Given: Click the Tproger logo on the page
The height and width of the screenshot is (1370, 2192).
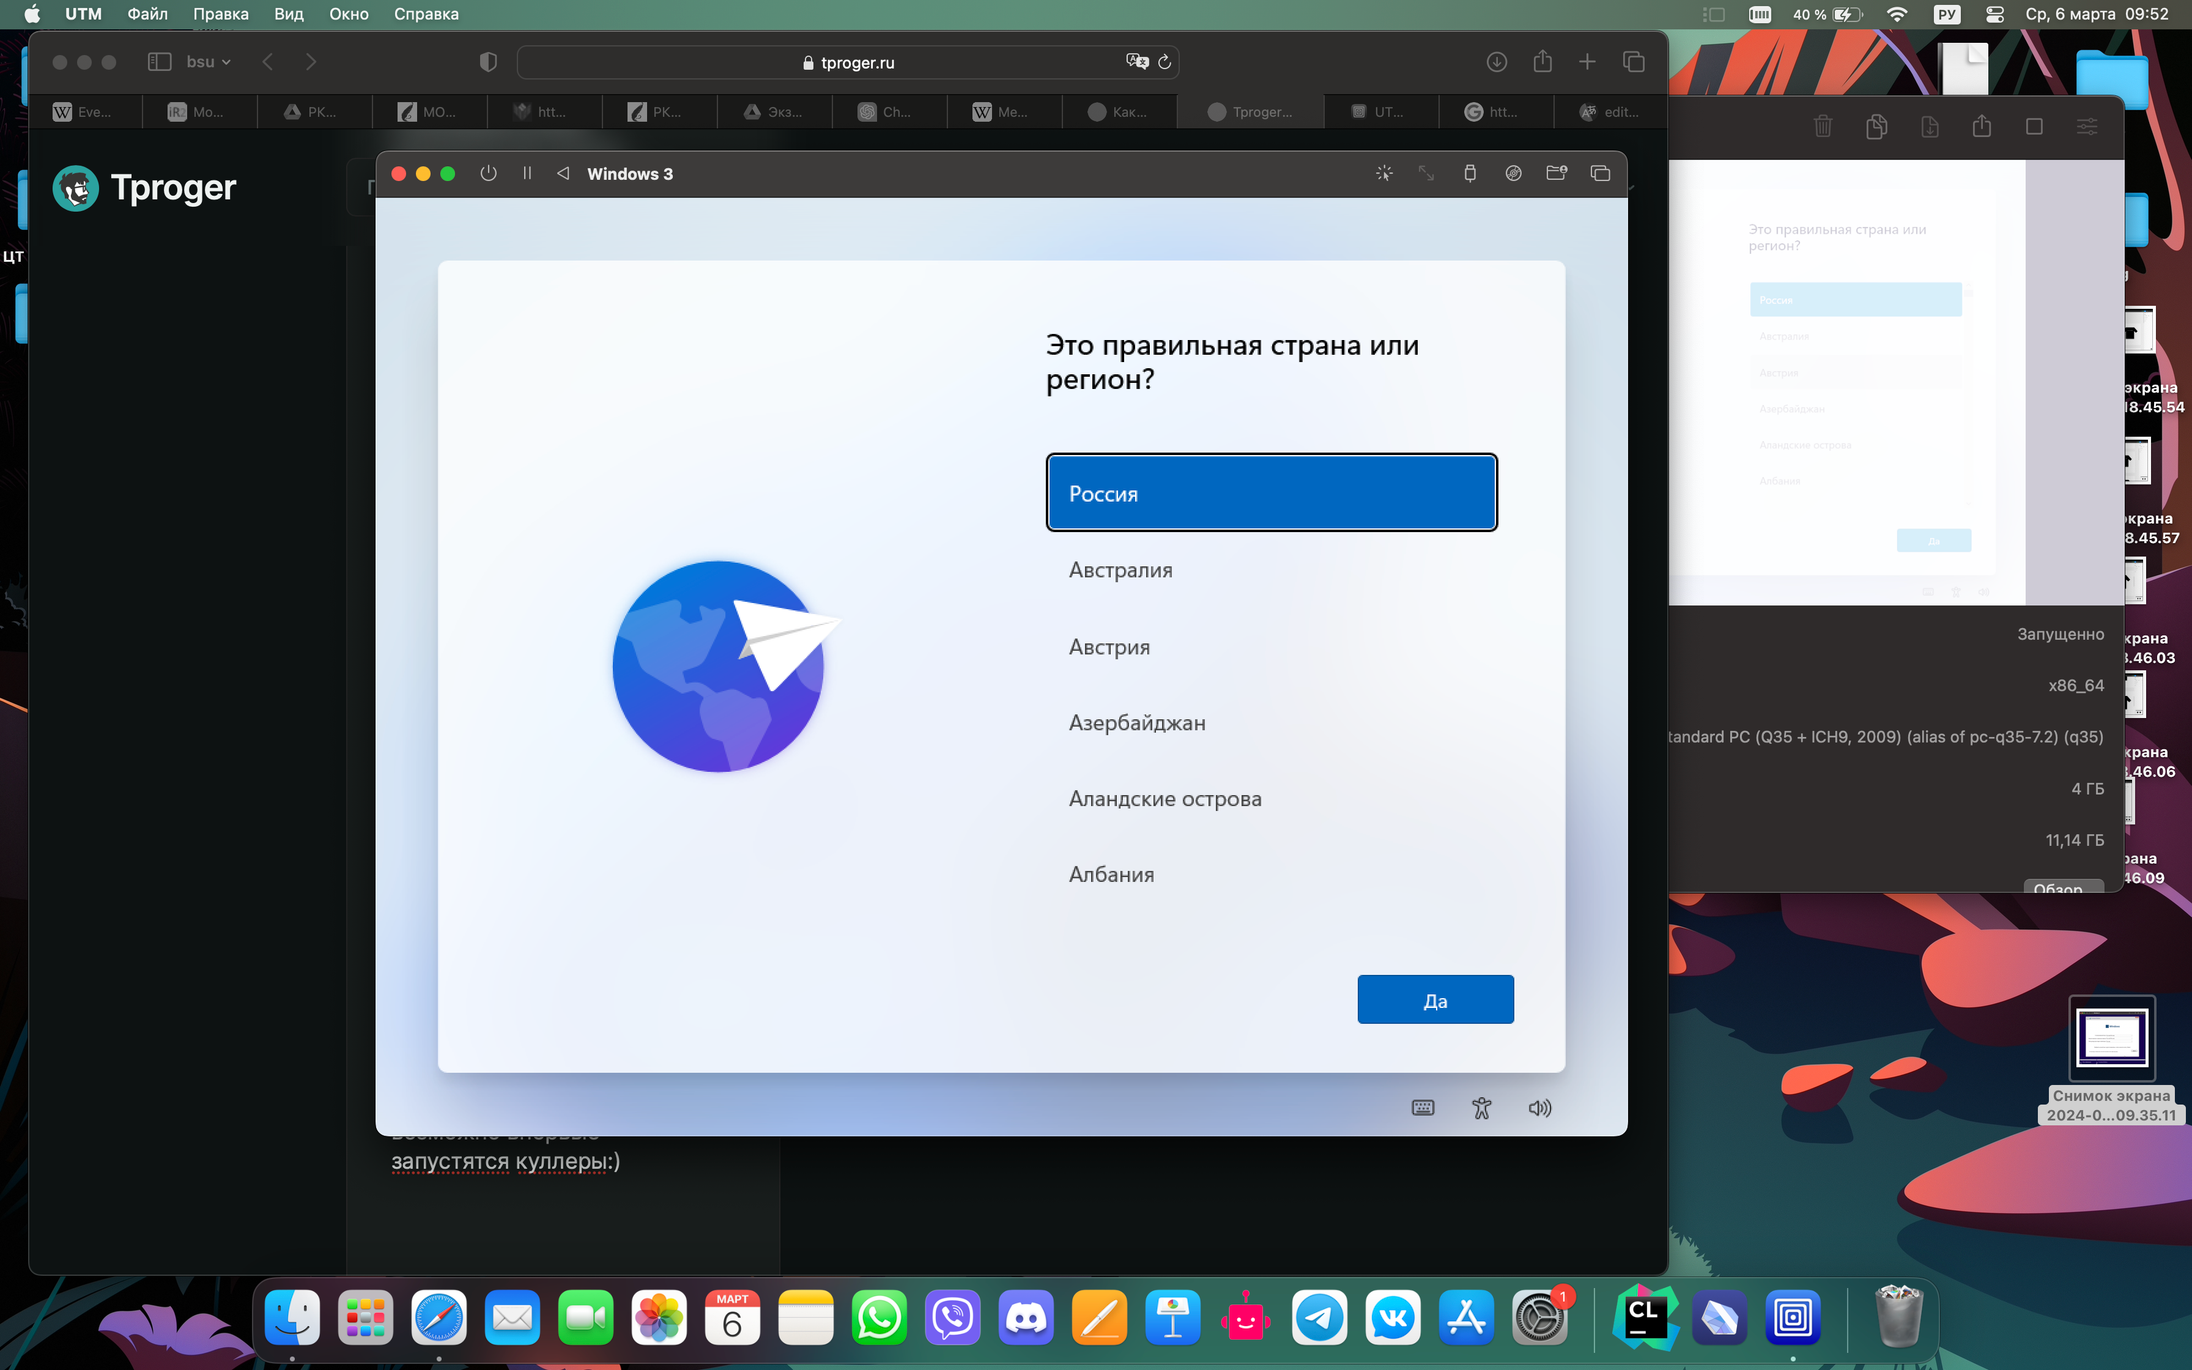Looking at the screenshot, I should (x=145, y=188).
